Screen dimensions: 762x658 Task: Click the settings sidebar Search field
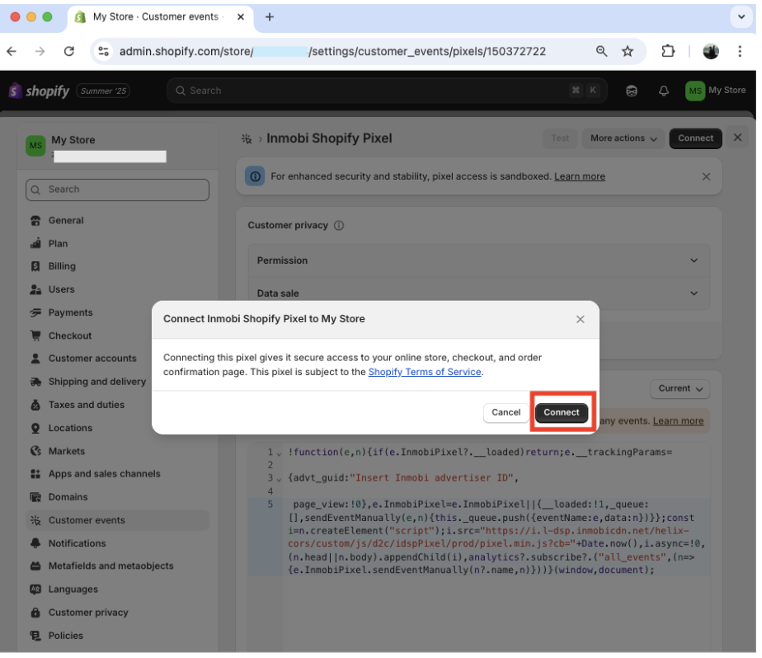click(x=118, y=190)
